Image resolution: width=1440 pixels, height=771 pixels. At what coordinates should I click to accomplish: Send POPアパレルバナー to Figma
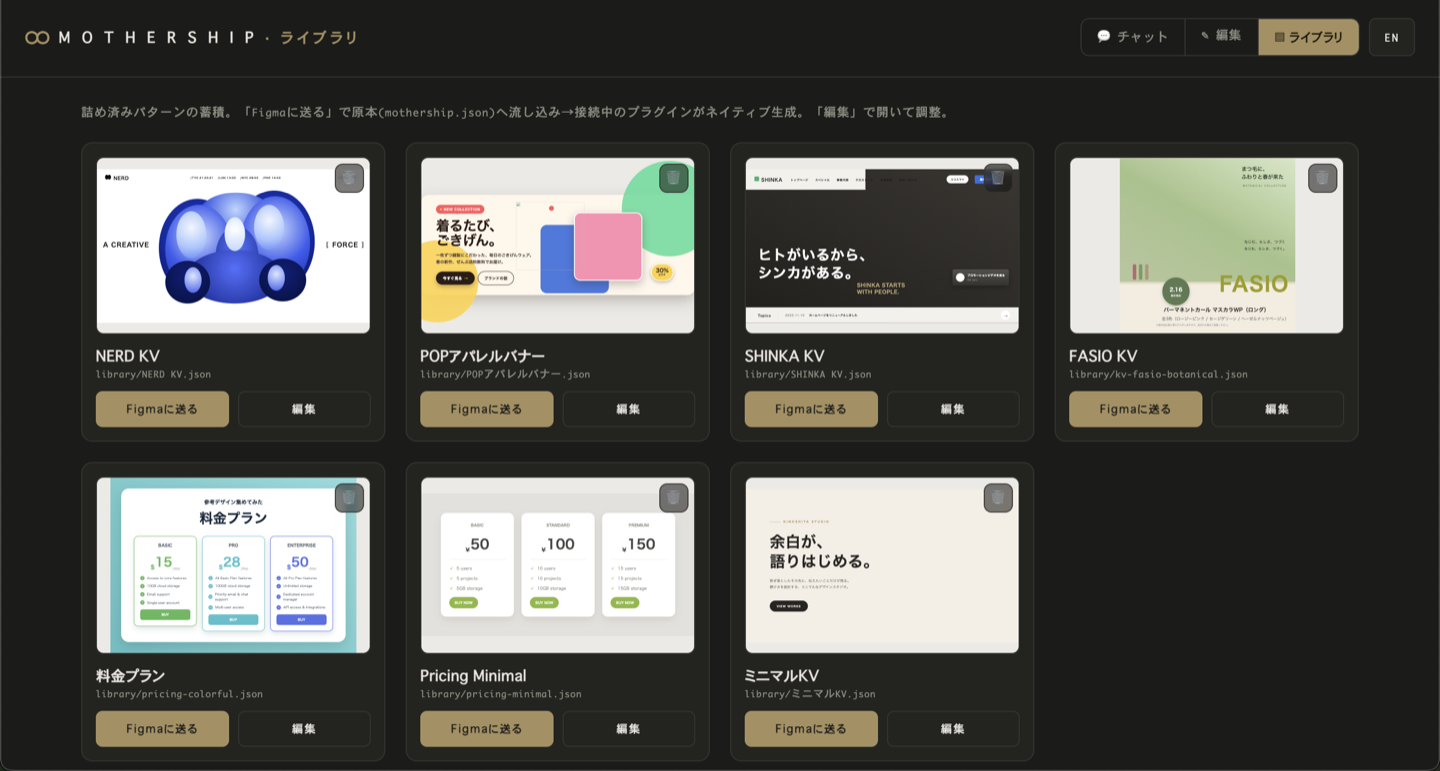pos(487,409)
